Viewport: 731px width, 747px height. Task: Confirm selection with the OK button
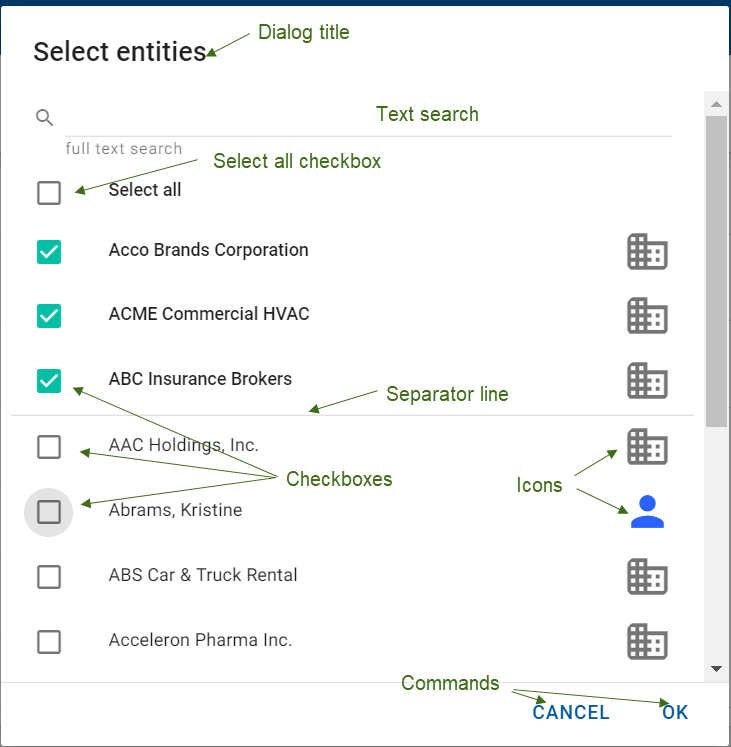click(675, 712)
